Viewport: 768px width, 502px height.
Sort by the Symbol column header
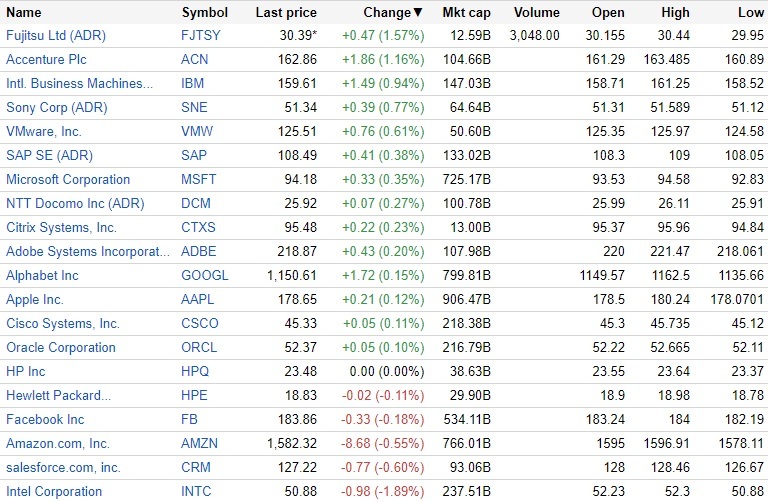(x=204, y=12)
